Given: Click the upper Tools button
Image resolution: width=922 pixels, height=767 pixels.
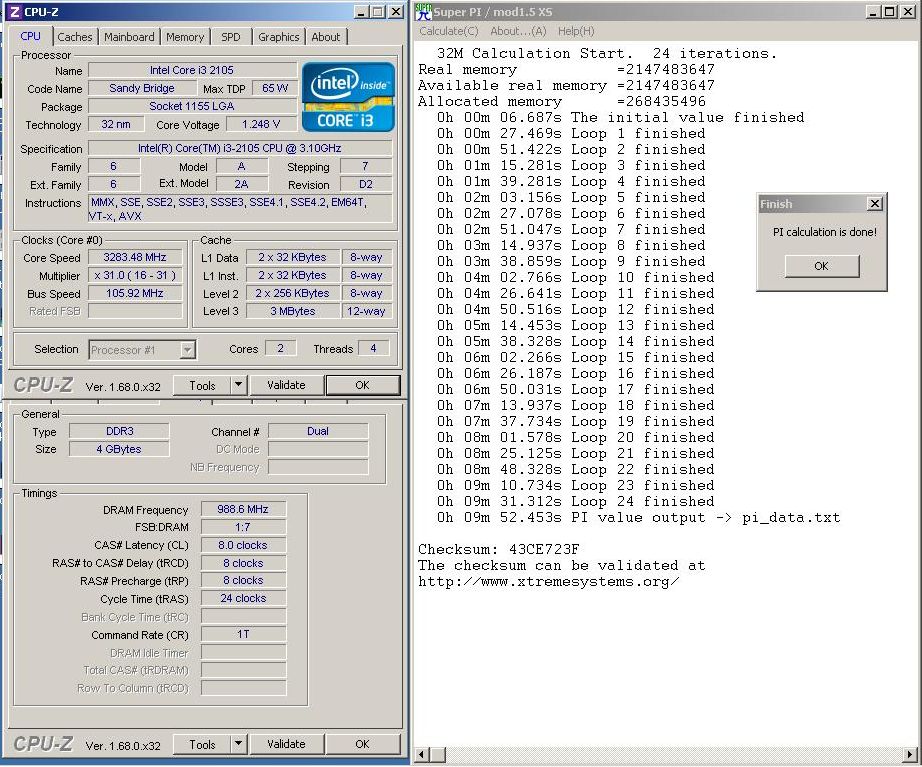Looking at the screenshot, I should pyautogui.click(x=202, y=385).
